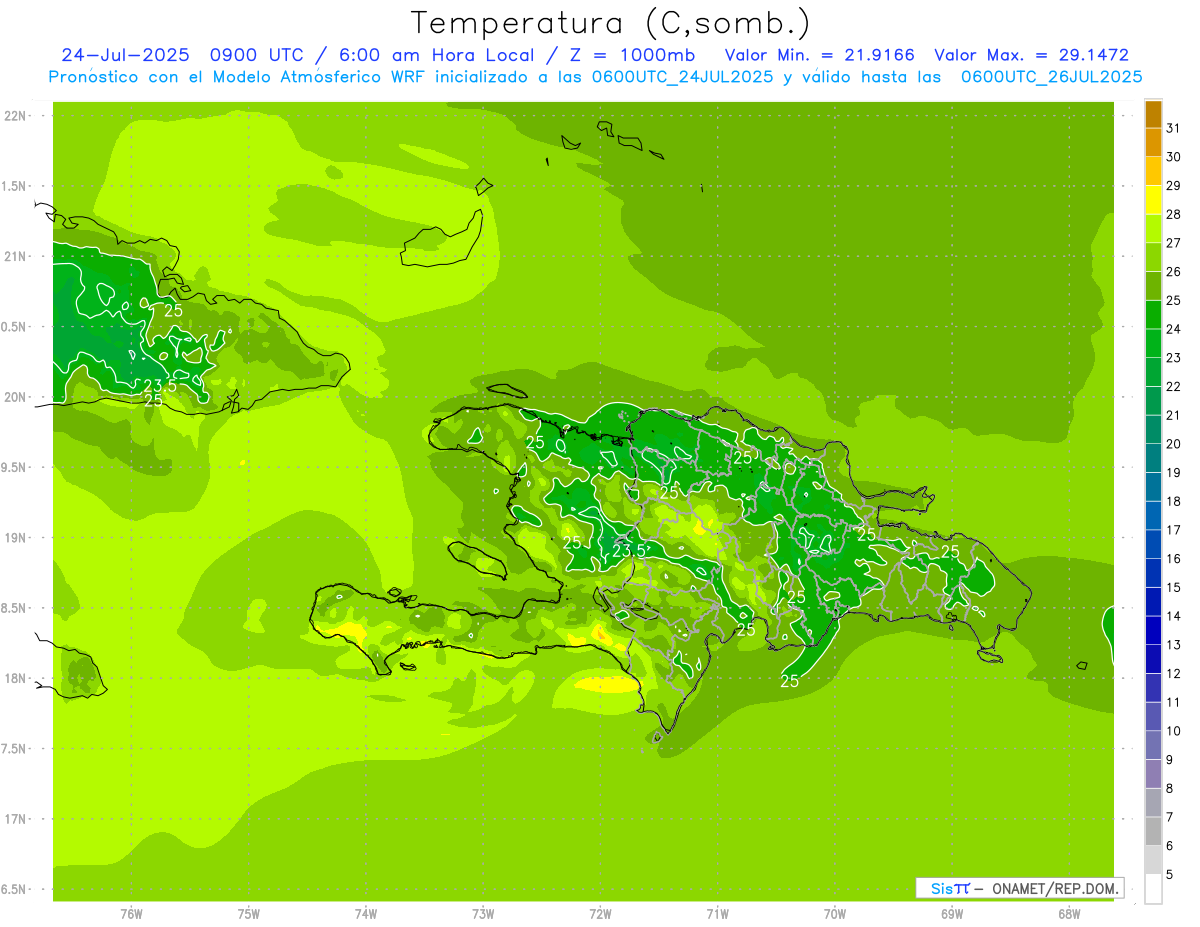
Task: Click 'Valor Max. = 29.1472' value
Action: tap(1031, 55)
